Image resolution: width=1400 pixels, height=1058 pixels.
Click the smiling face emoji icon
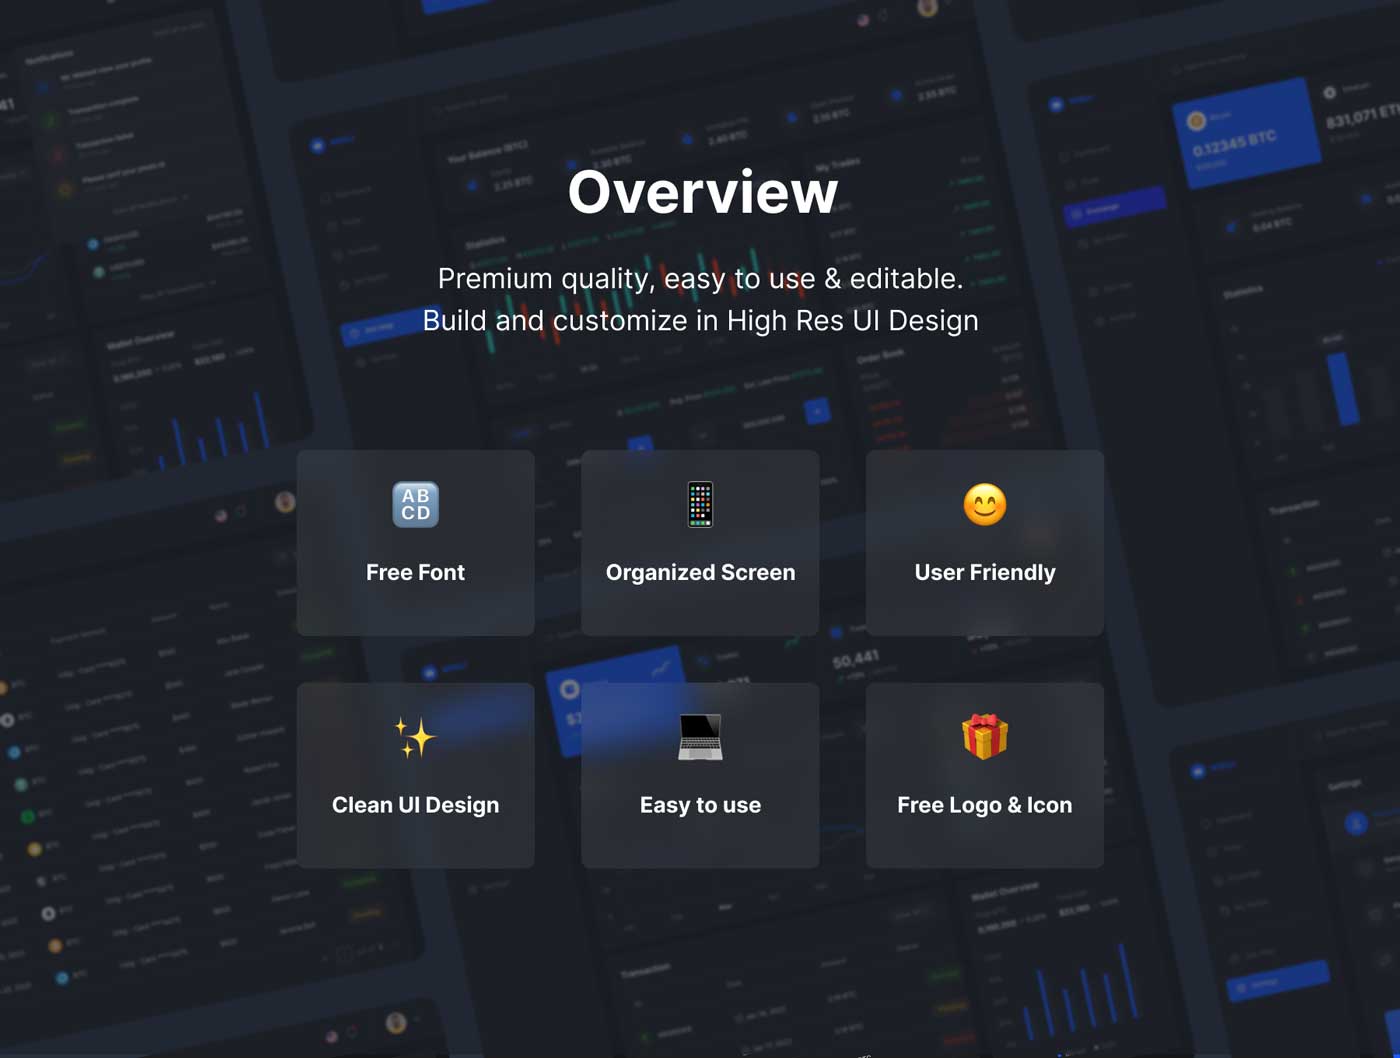pyautogui.click(x=985, y=505)
